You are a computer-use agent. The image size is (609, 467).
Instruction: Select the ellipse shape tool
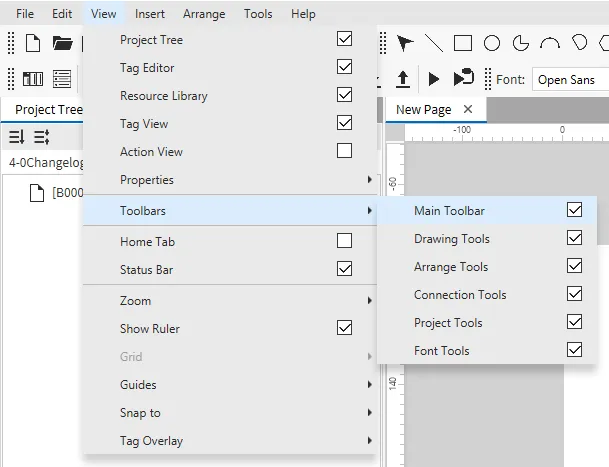[x=492, y=43]
